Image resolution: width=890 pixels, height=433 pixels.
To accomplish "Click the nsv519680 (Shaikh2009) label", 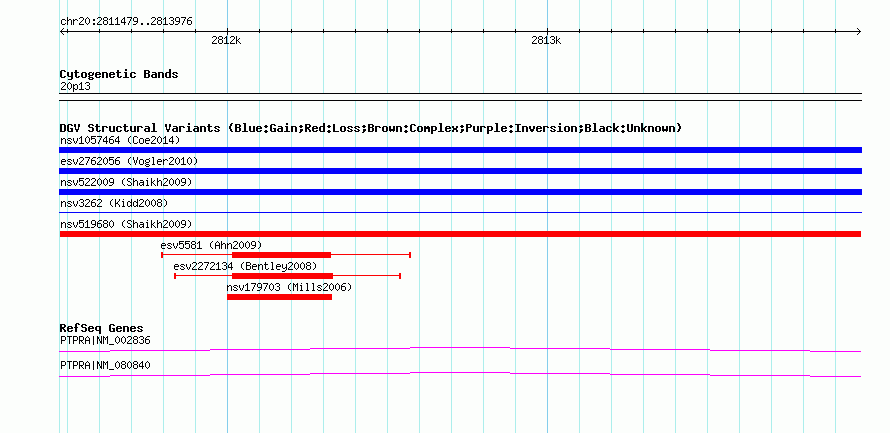I will pyautogui.click(x=126, y=224).
